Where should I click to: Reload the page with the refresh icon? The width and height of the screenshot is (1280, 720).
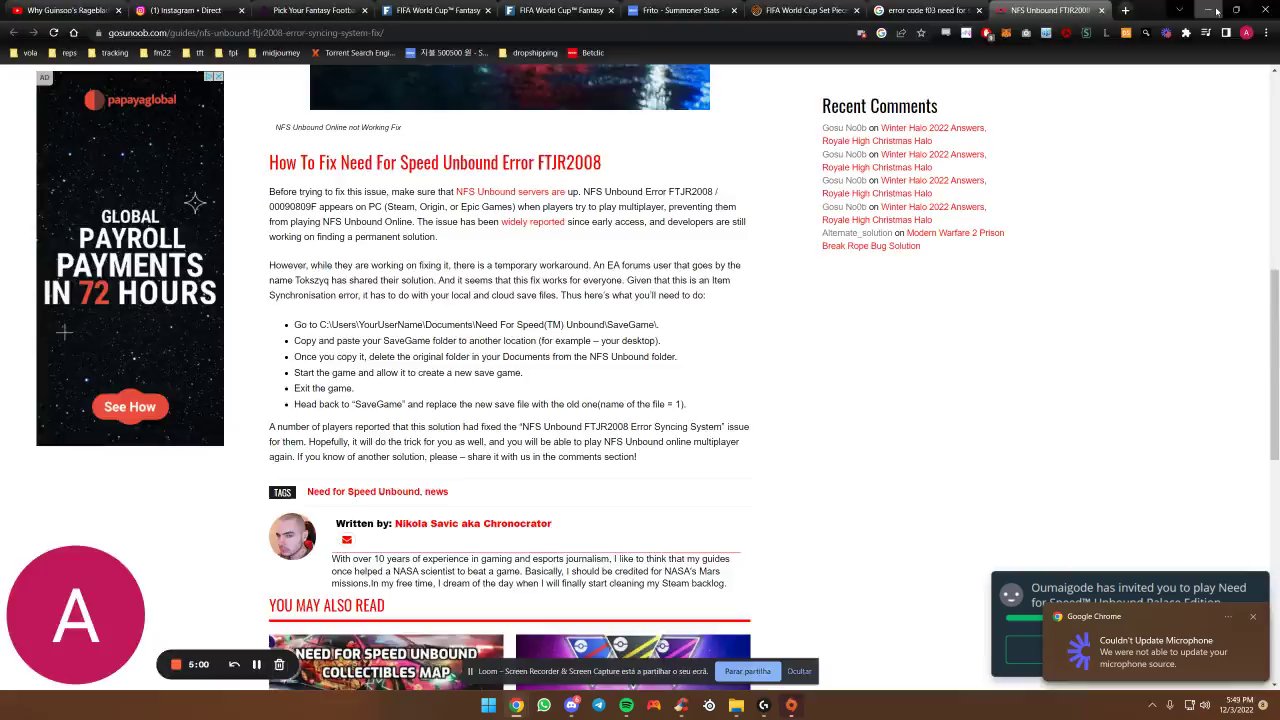(53, 32)
